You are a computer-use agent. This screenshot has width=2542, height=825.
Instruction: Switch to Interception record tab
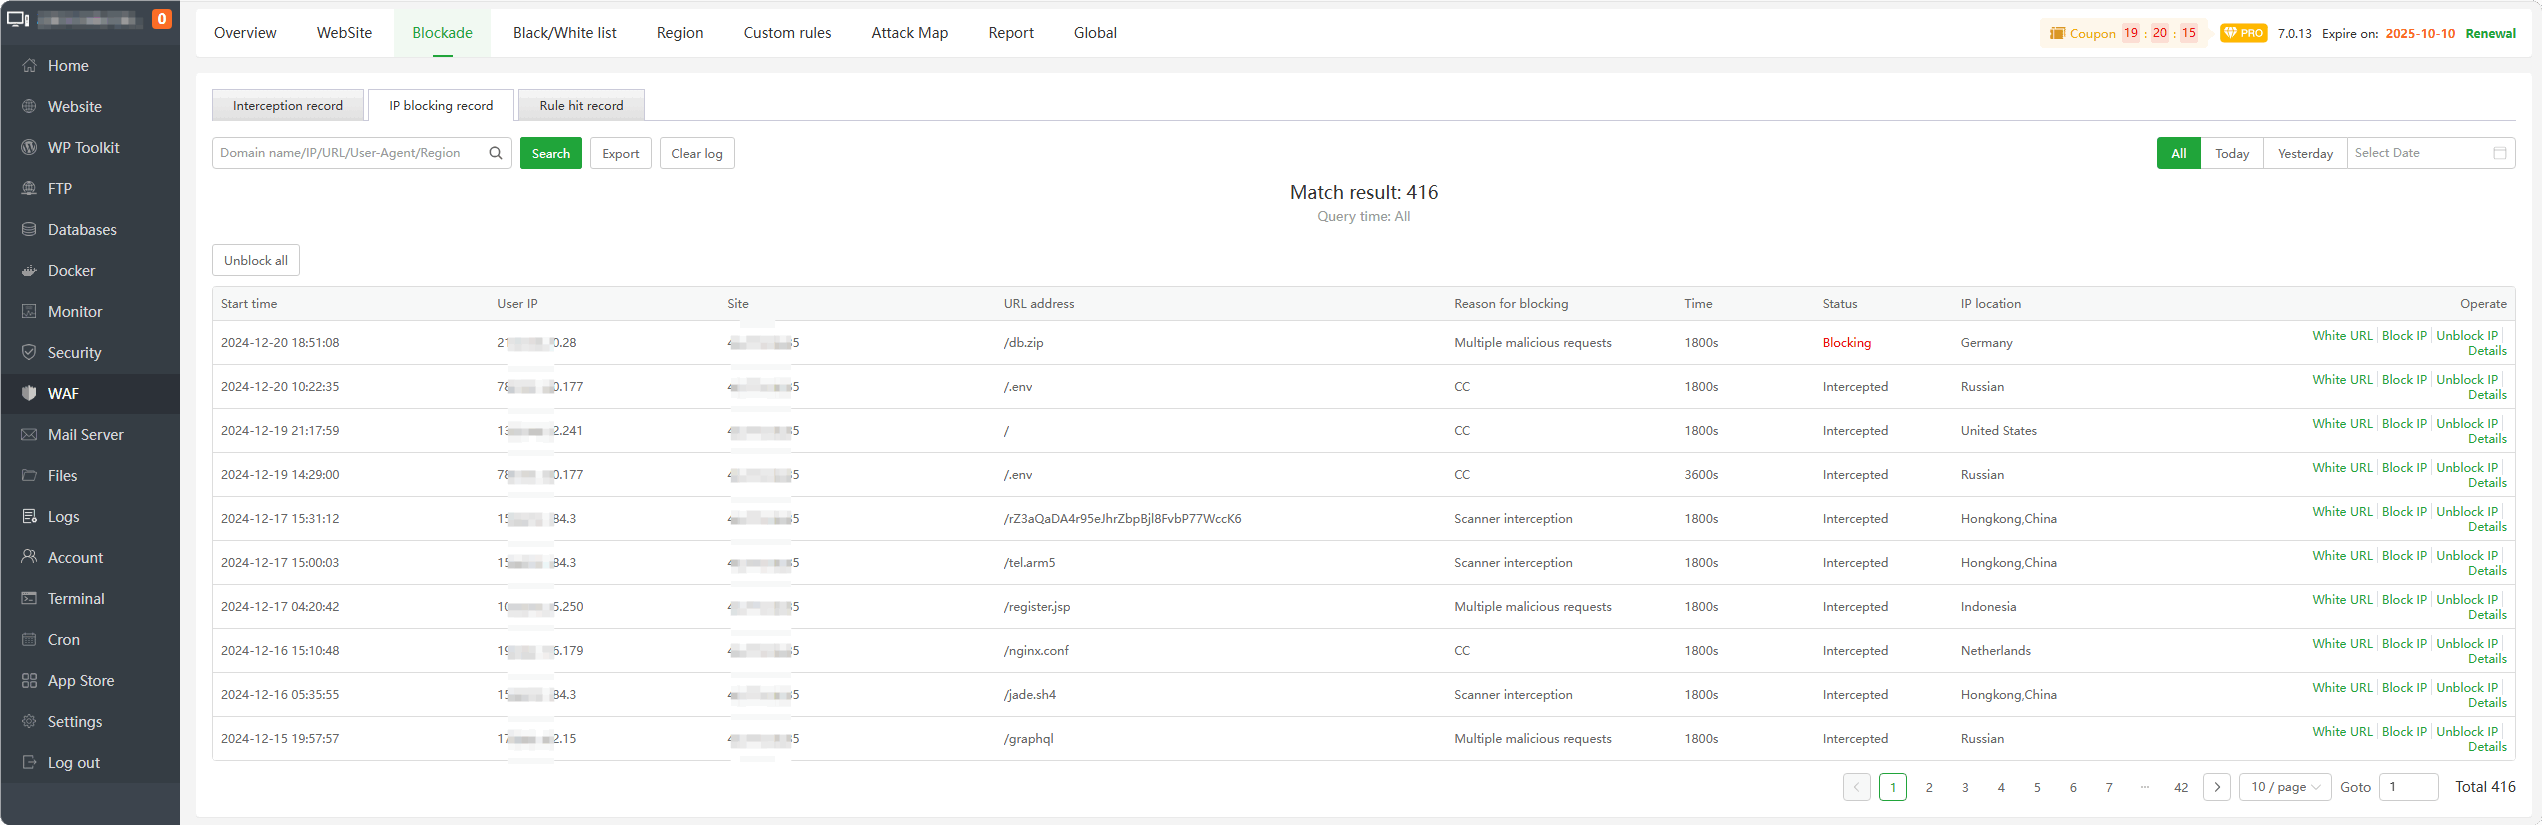[x=288, y=105]
